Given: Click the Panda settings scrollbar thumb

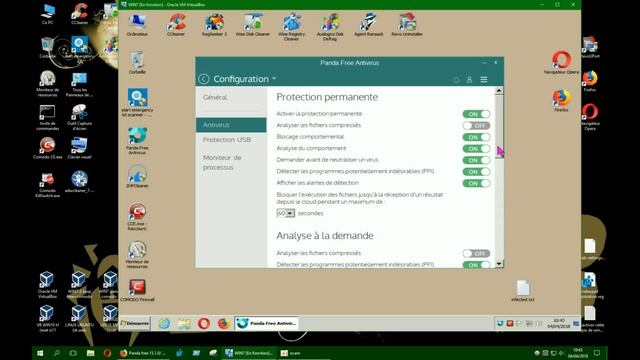Looking at the screenshot, I should click(499, 127).
